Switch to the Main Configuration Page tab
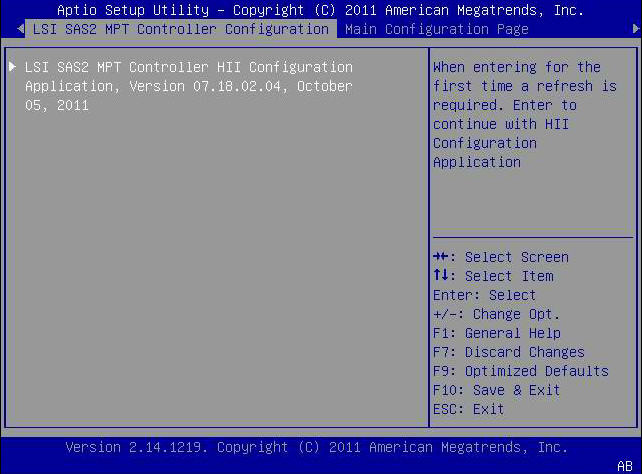Viewport: 642px width, 474px height. (x=436, y=29)
